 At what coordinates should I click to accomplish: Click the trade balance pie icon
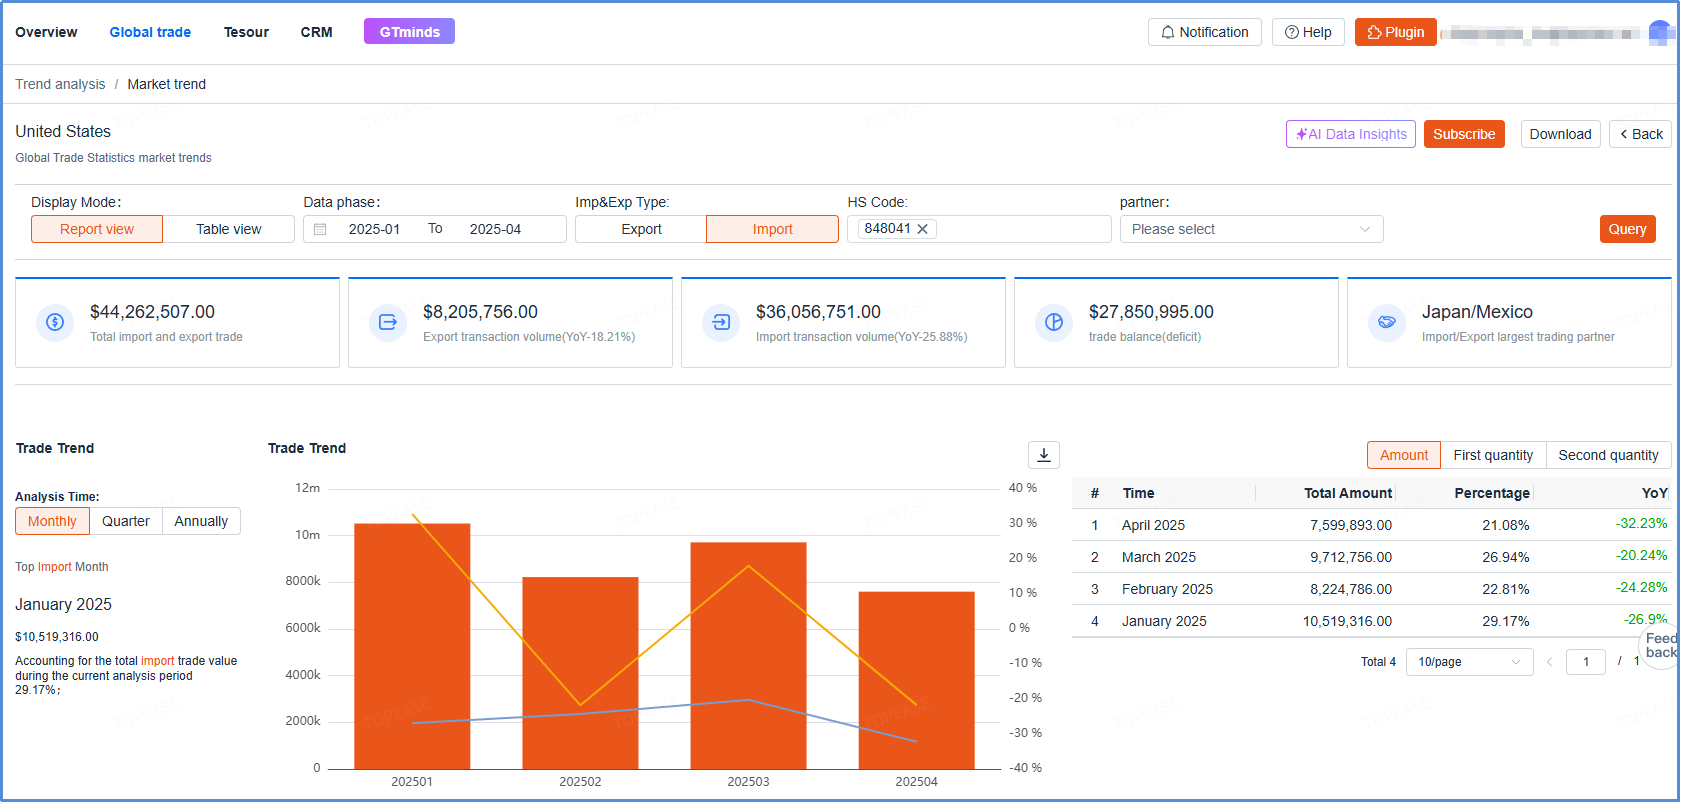click(x=1054, y=322)
